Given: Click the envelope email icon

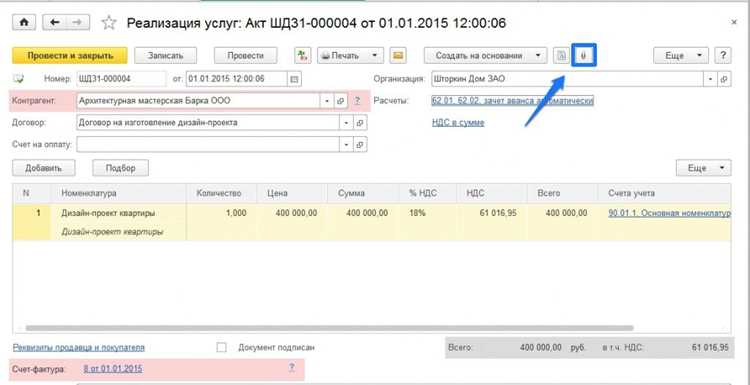Looking at the screenshot, I should pyautogui.click(x=398, y=55).
